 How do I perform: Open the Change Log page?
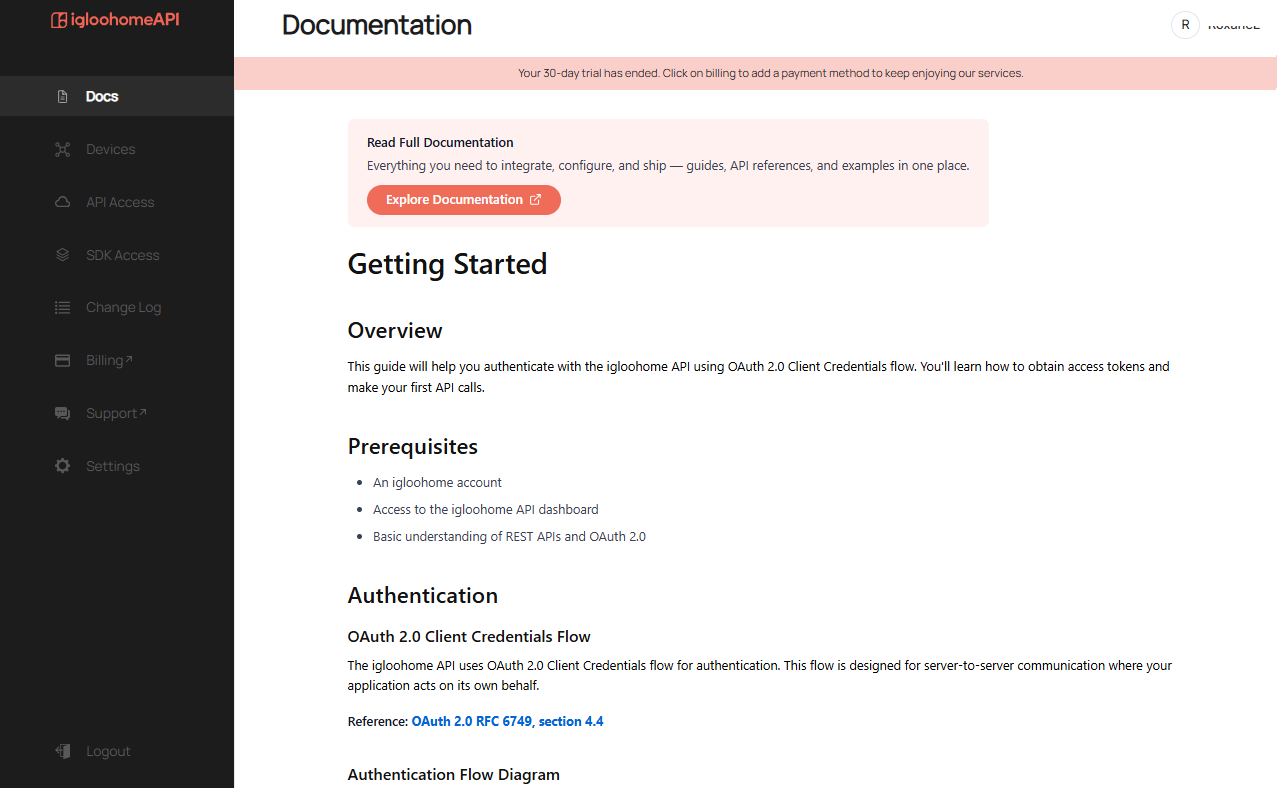tap(117, 307)
